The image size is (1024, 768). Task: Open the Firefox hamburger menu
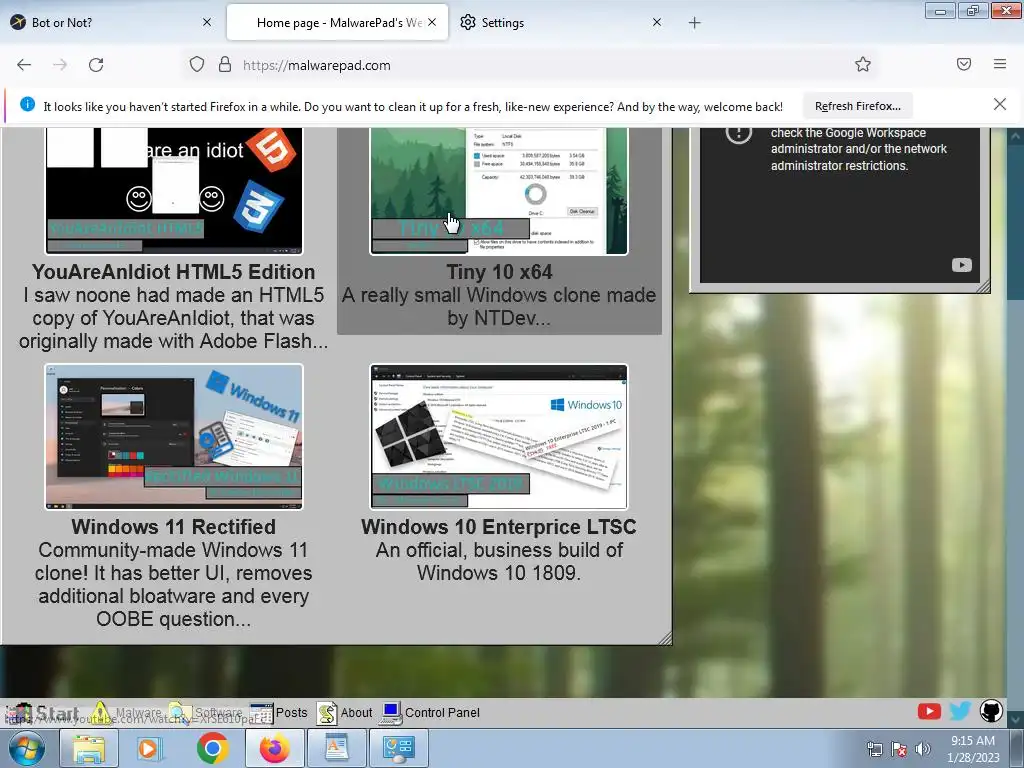point(999,64)
